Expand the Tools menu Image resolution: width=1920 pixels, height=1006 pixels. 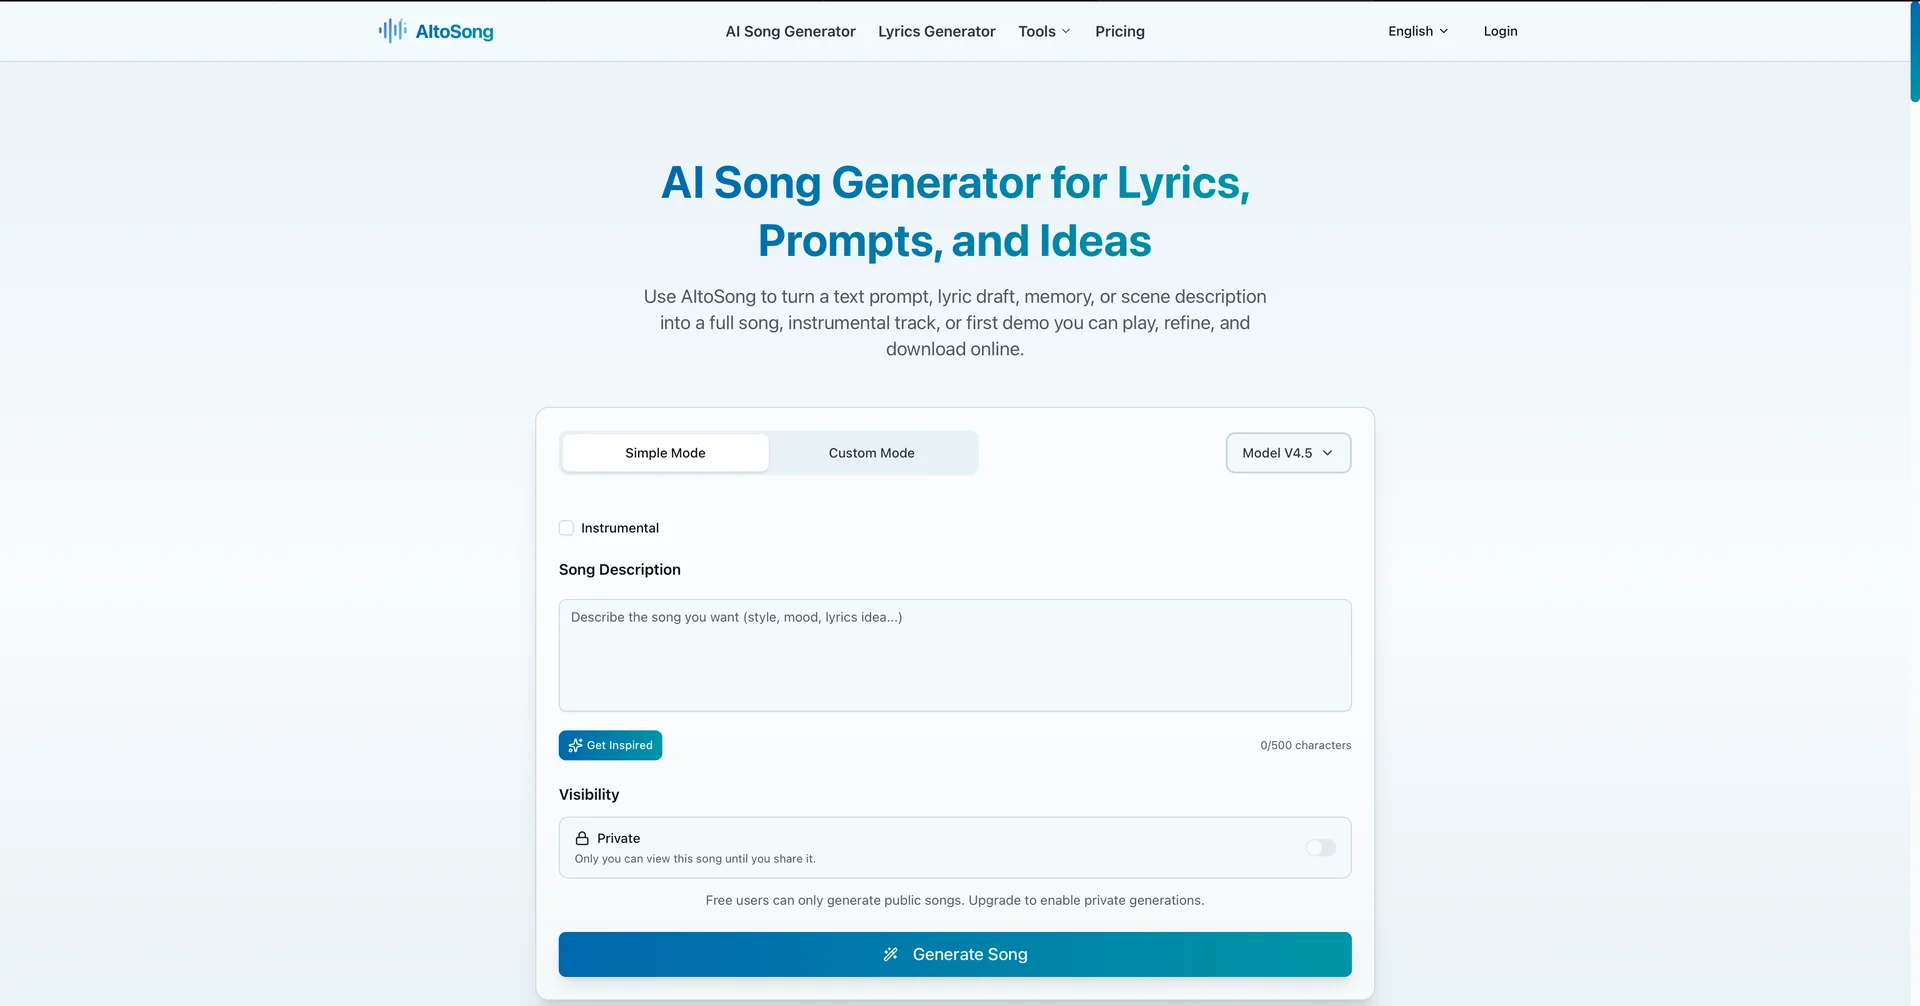(x=1044, y=31)
